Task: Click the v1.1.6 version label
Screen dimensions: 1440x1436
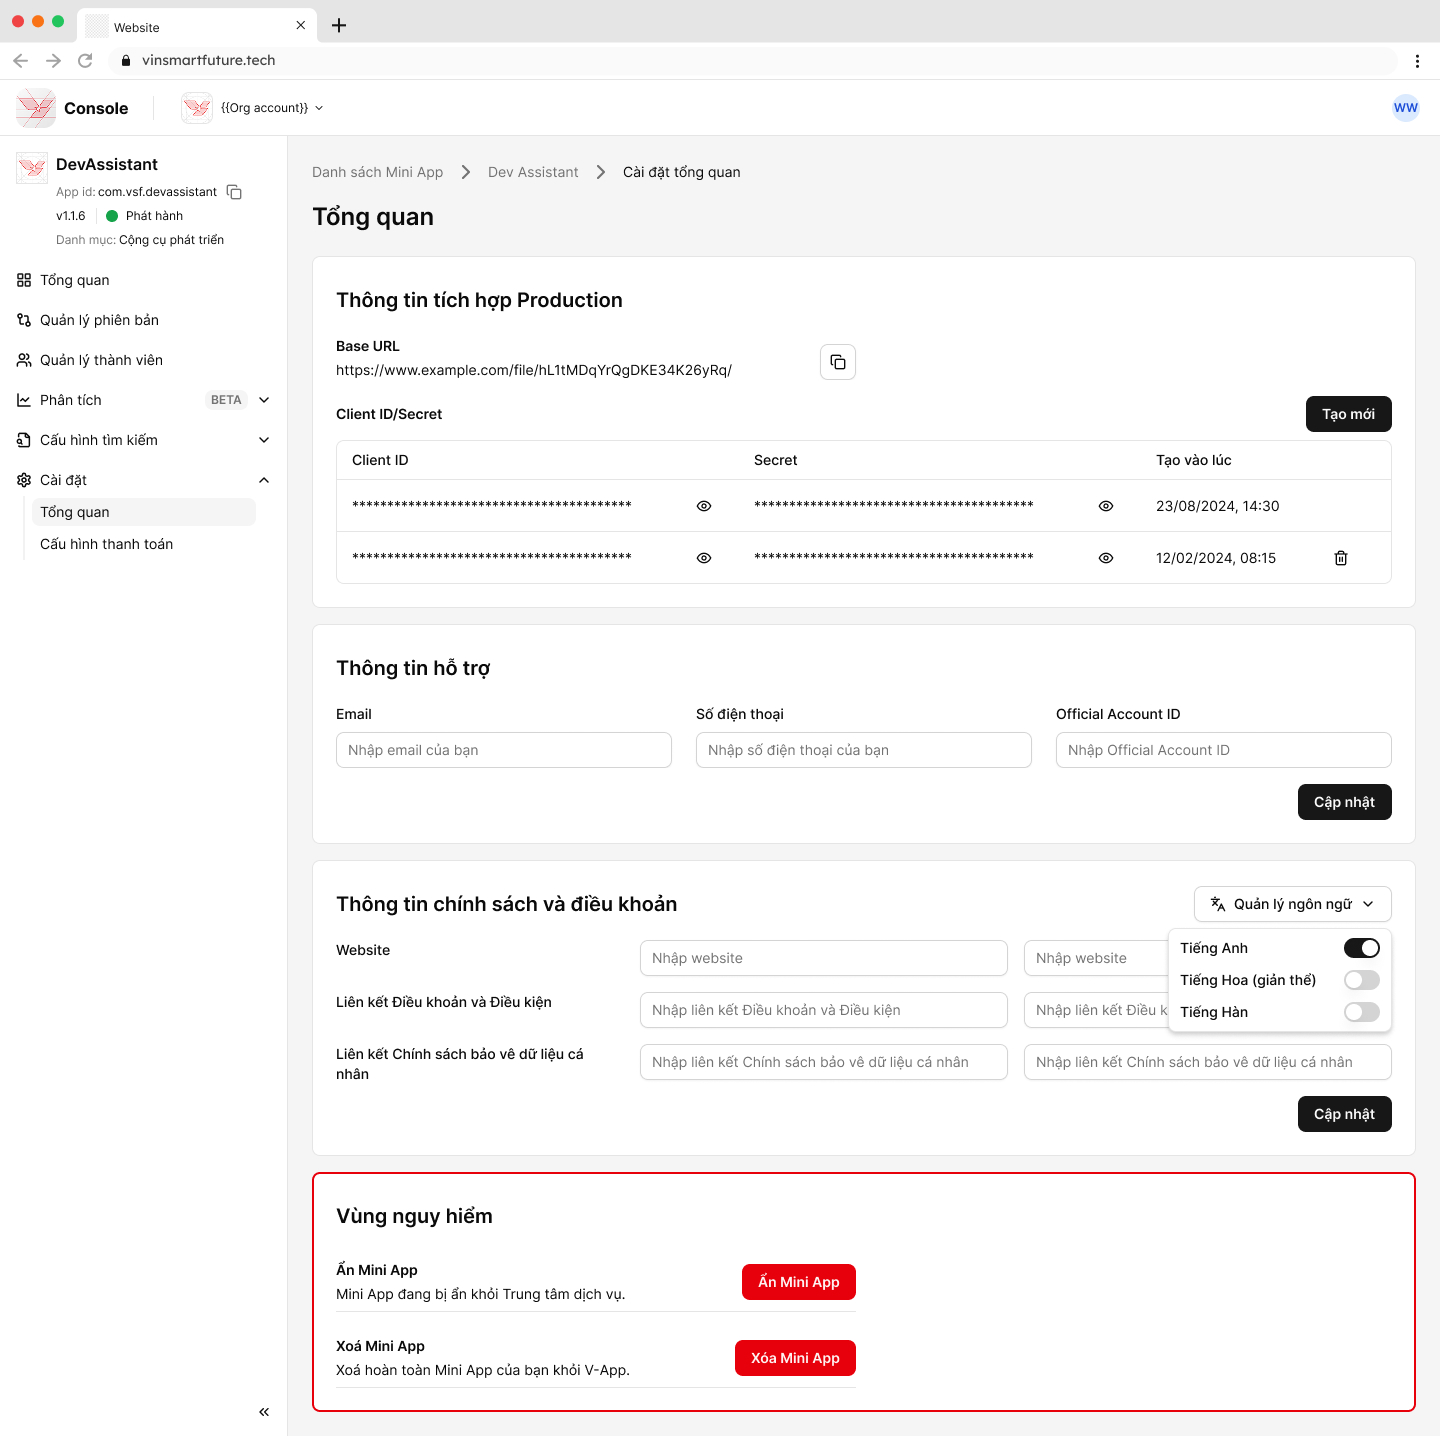Action: tap(71, 216)
